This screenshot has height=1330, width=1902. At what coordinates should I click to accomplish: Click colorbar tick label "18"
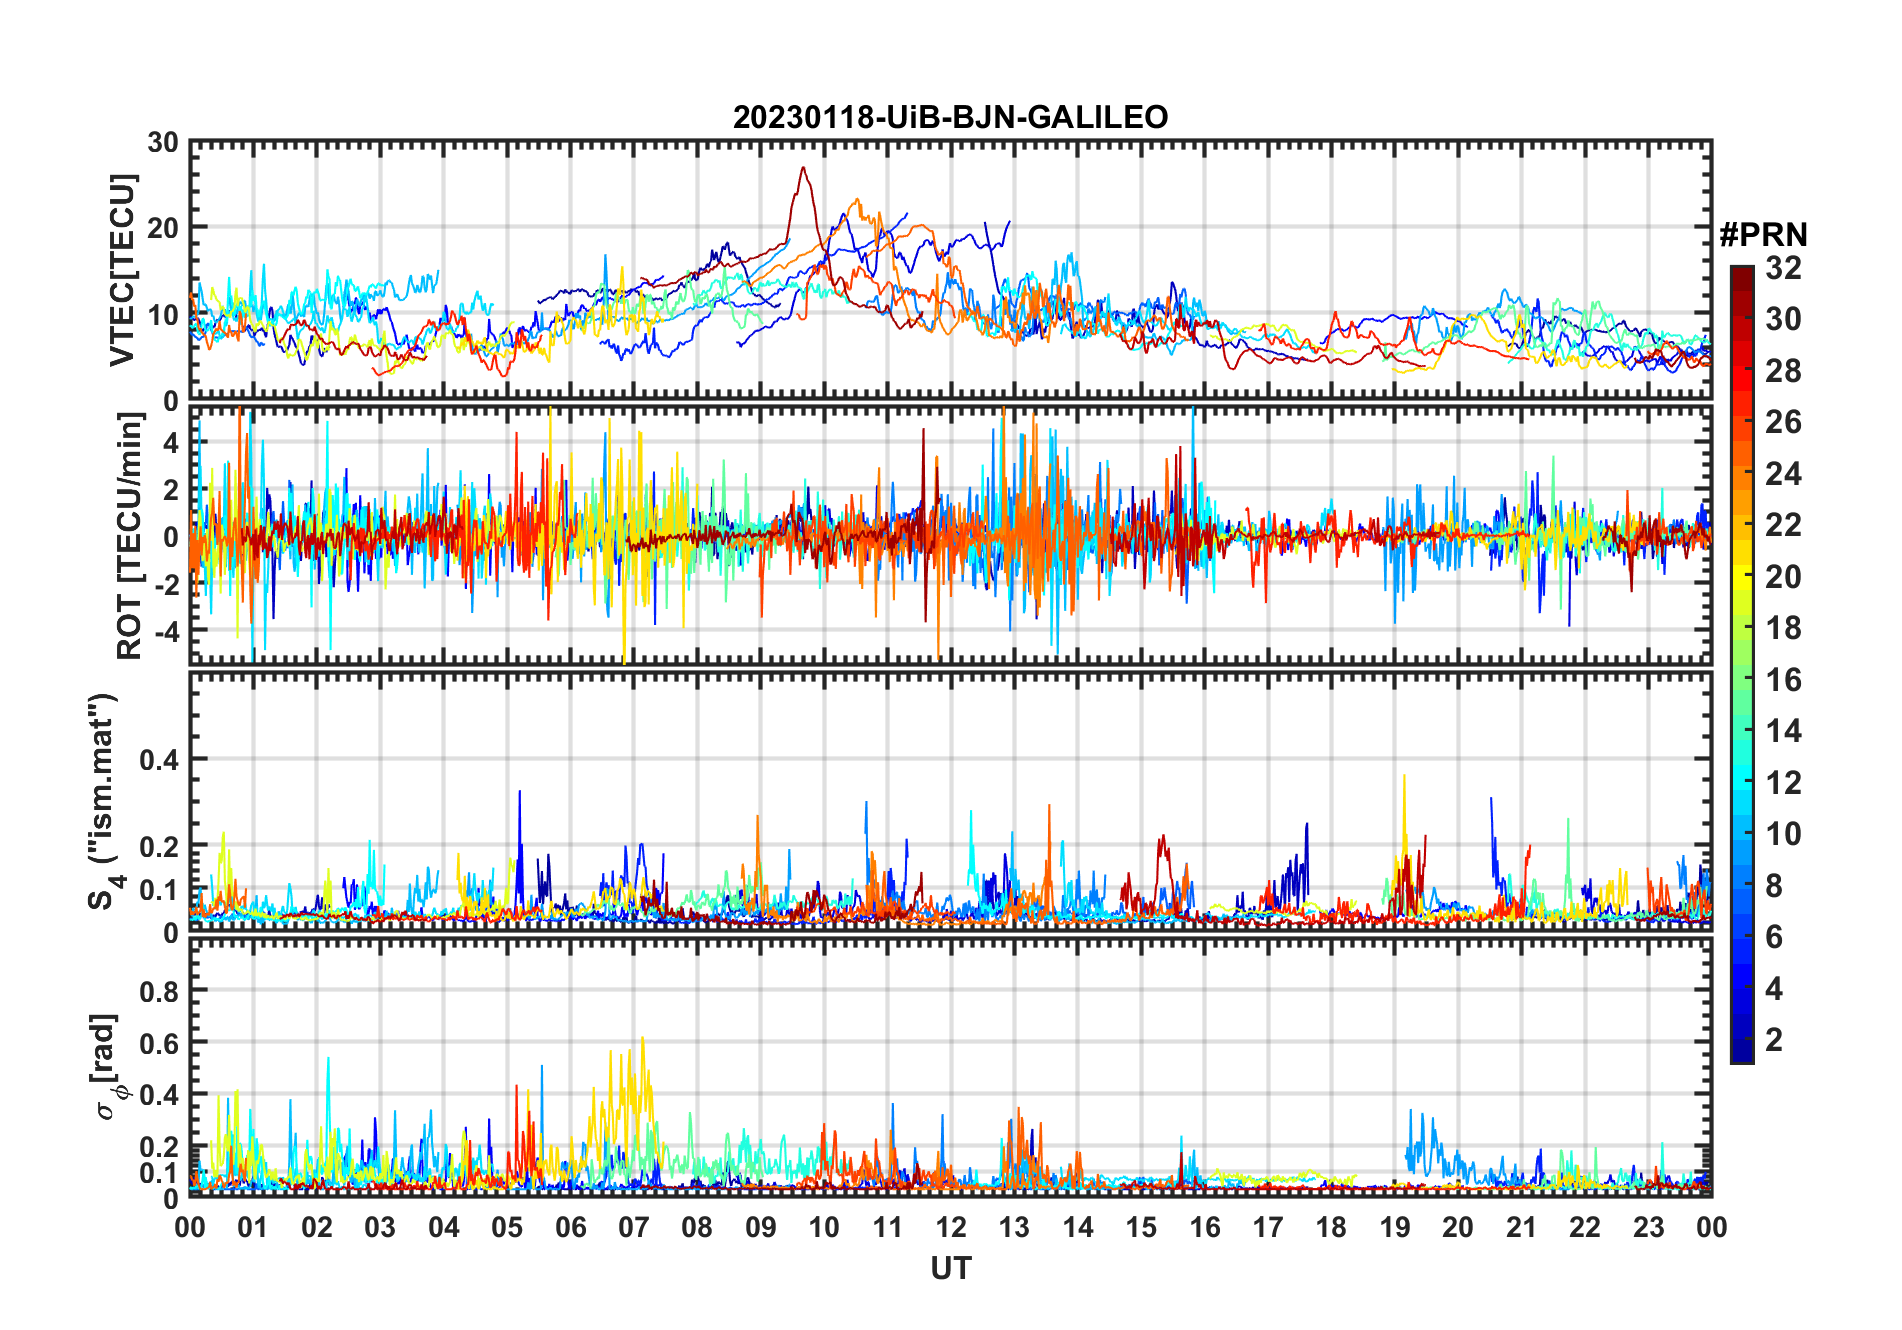click(1783, 628)
